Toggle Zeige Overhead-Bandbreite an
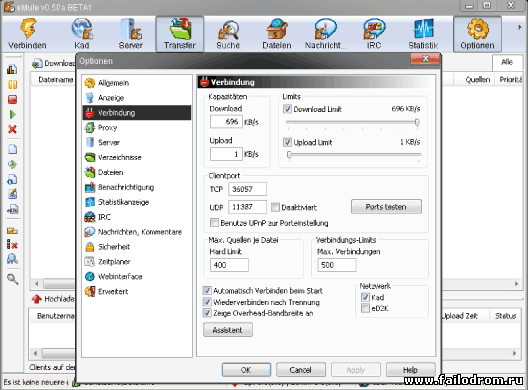This screenshot has height=390, width=528. 207,313
